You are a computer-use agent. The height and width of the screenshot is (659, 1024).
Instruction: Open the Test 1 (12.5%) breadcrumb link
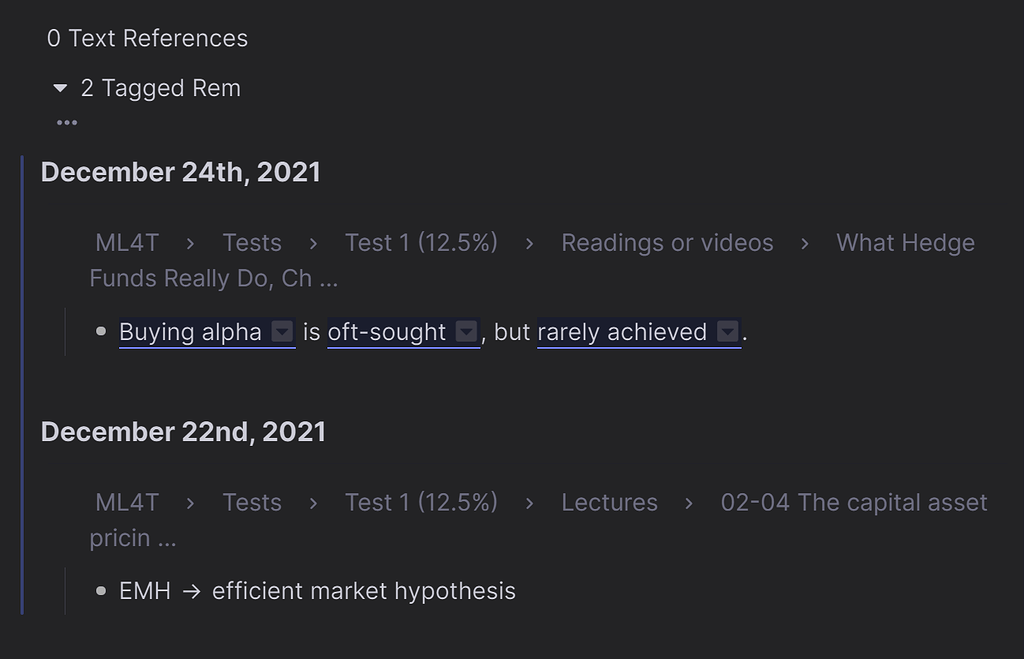pos(421,242)
